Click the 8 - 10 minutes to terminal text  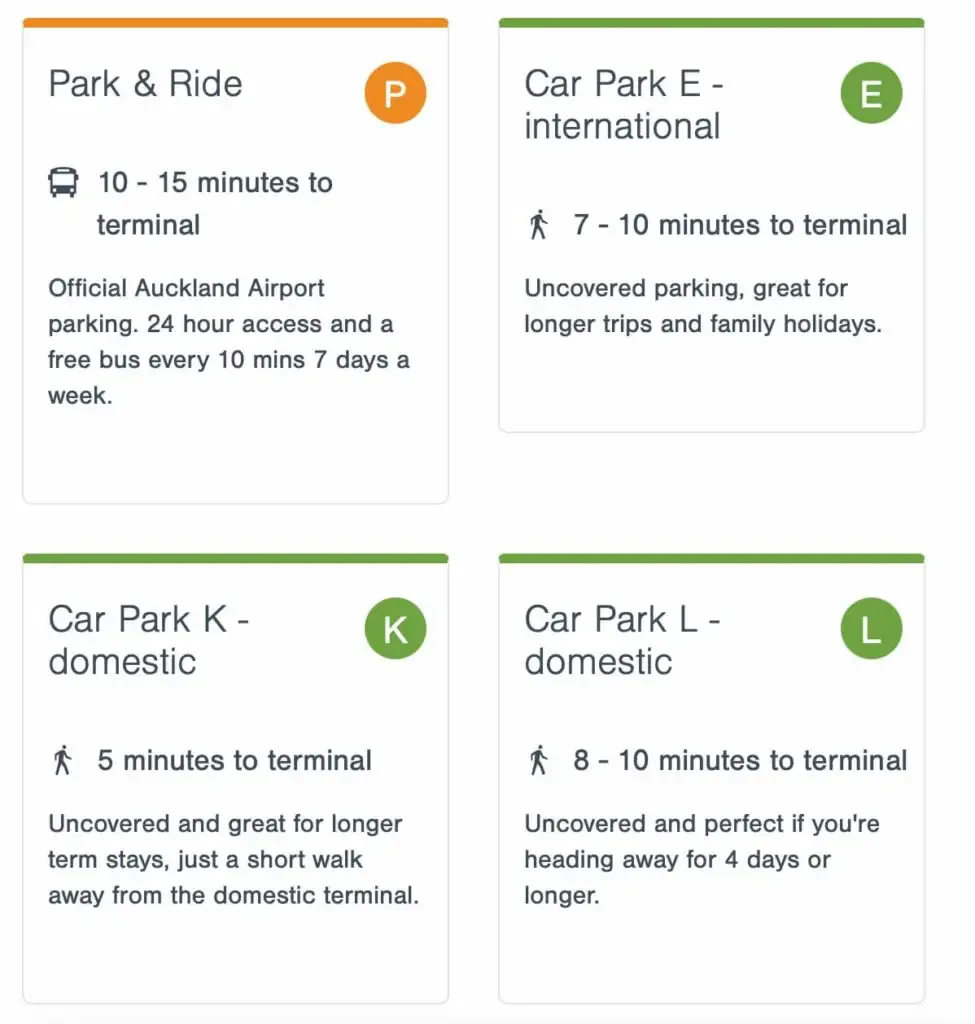(x=740, y=760)
